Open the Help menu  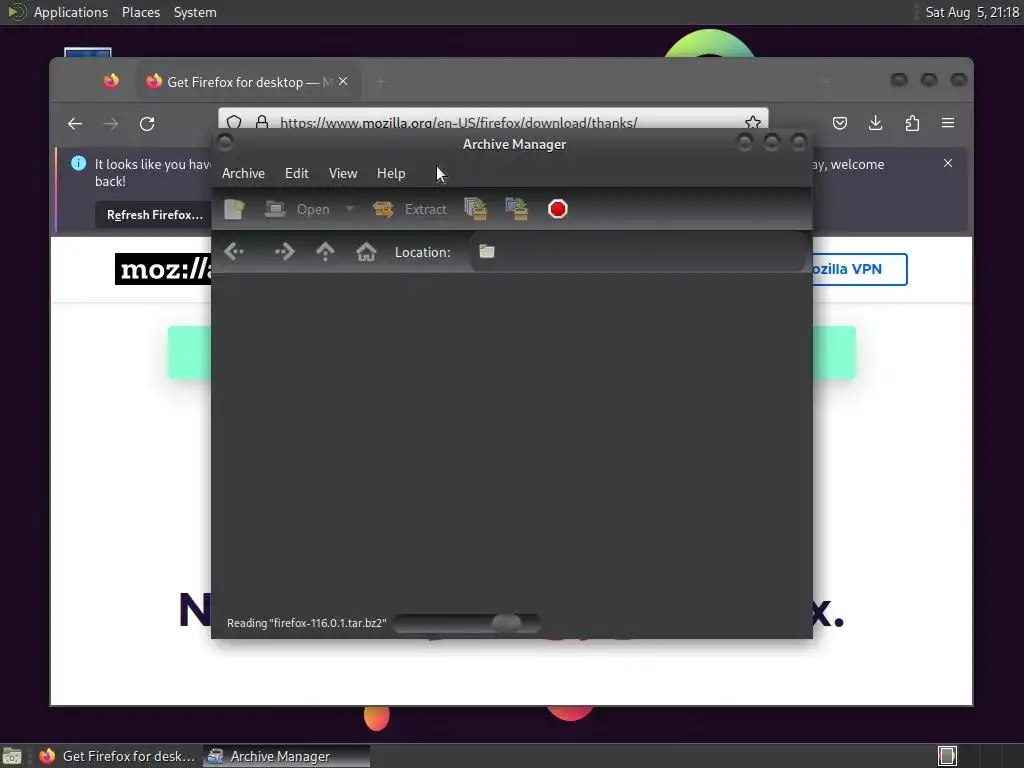click(391, 173)
